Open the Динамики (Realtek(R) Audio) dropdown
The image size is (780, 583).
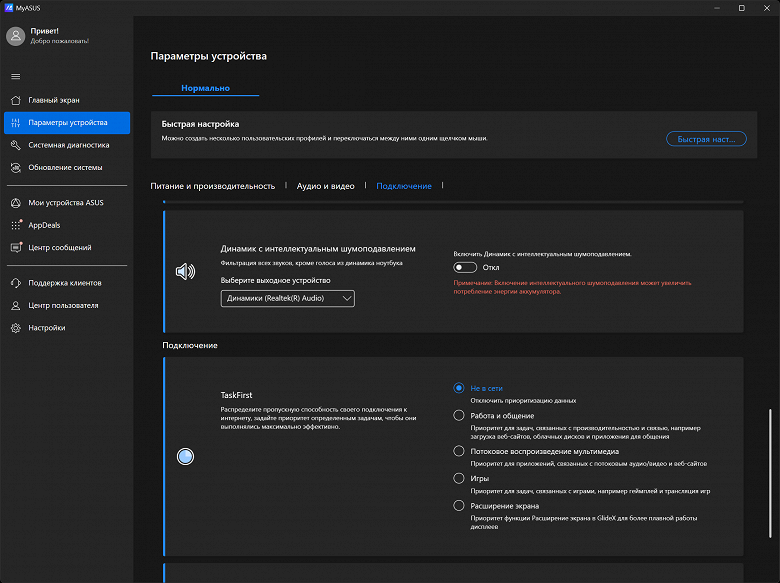coord(288,298)
